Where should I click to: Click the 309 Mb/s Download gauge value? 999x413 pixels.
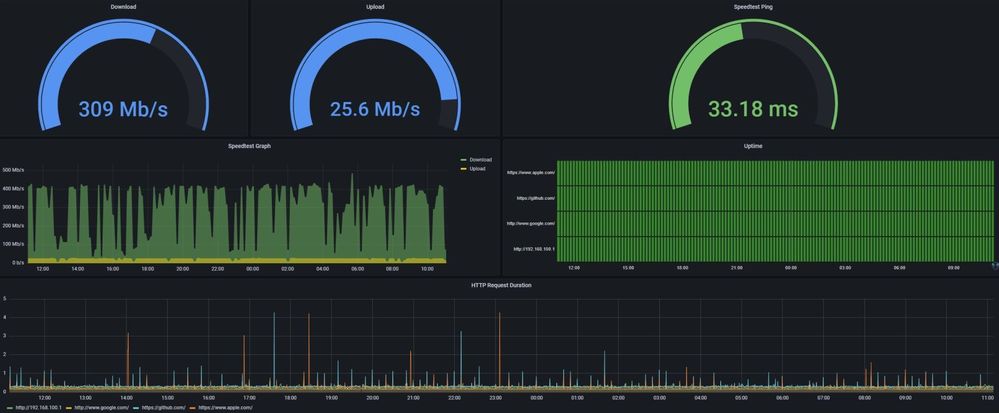click(x=123, y=109)
